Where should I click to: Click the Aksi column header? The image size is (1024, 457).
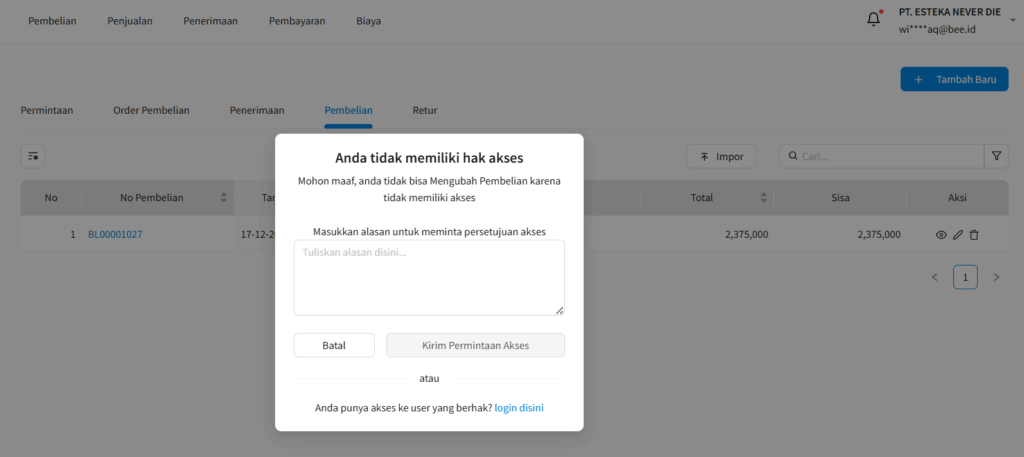click(957, 198)
